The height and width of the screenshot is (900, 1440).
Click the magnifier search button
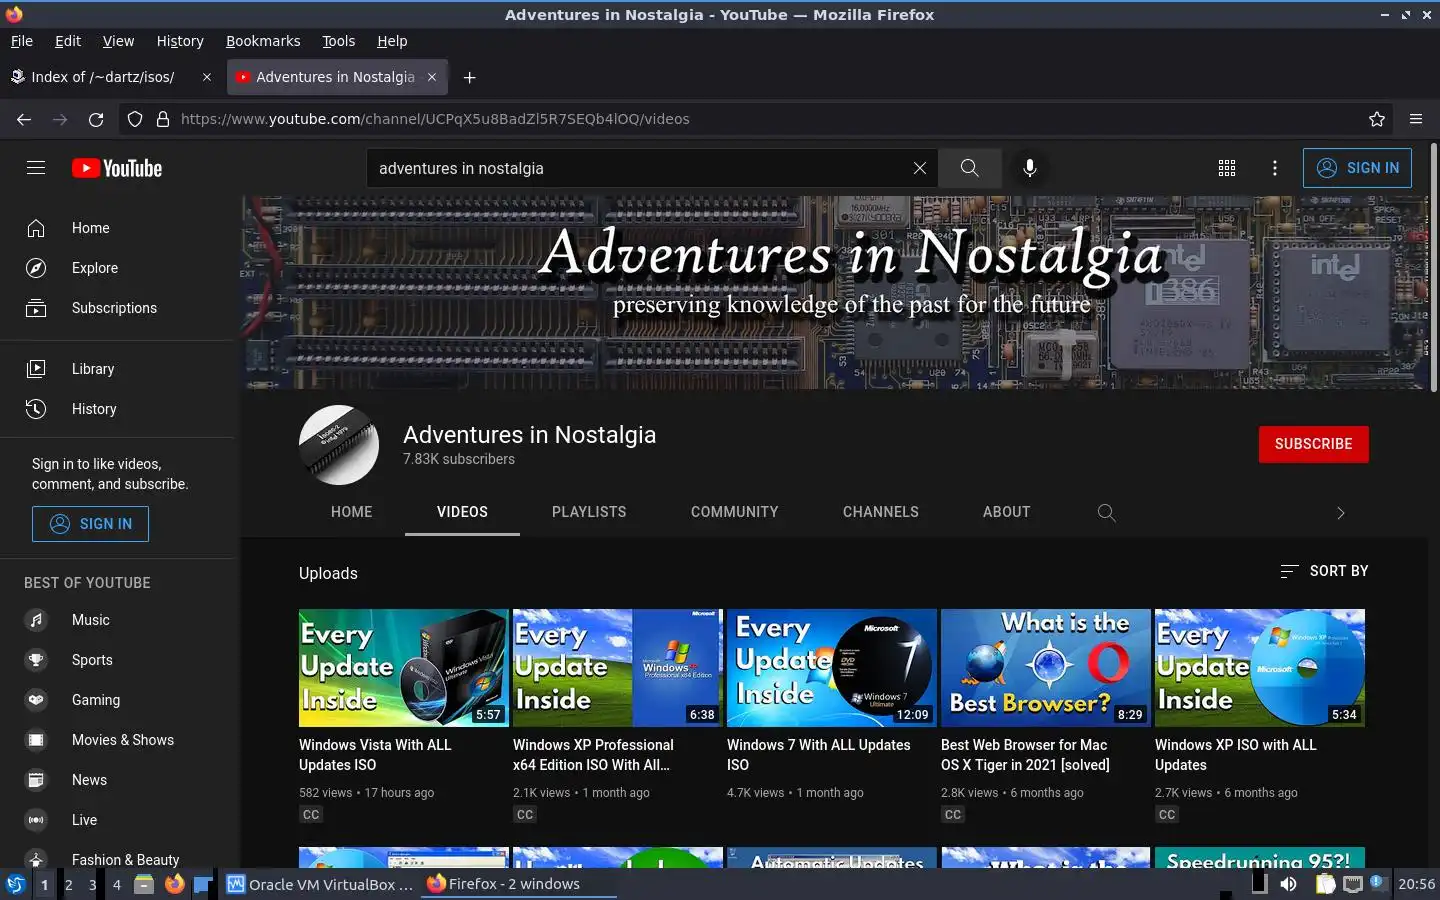(x=969, y=168)
